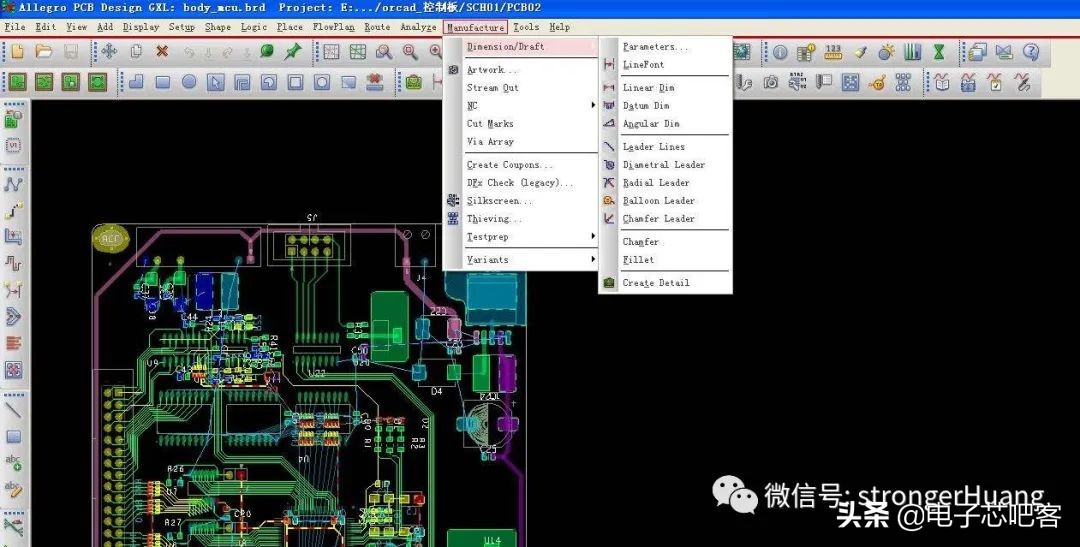Select the Add Circle shape tool

(189, 82)
